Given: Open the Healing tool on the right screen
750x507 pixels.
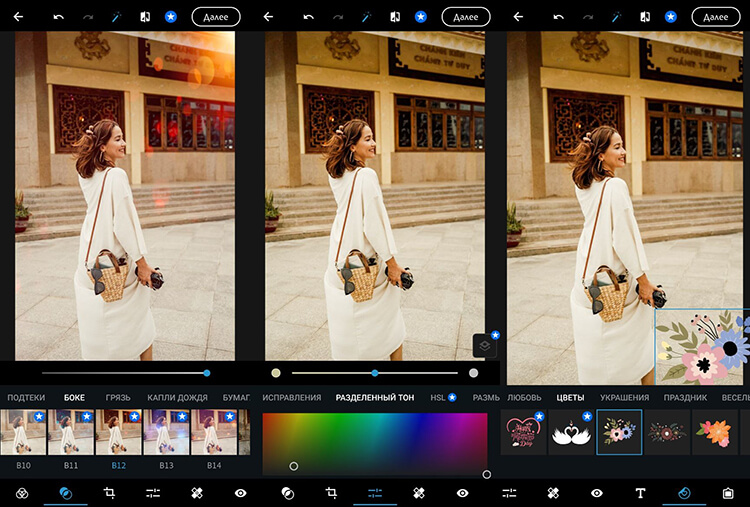Looking at the screenshot, I should [553, 493].
